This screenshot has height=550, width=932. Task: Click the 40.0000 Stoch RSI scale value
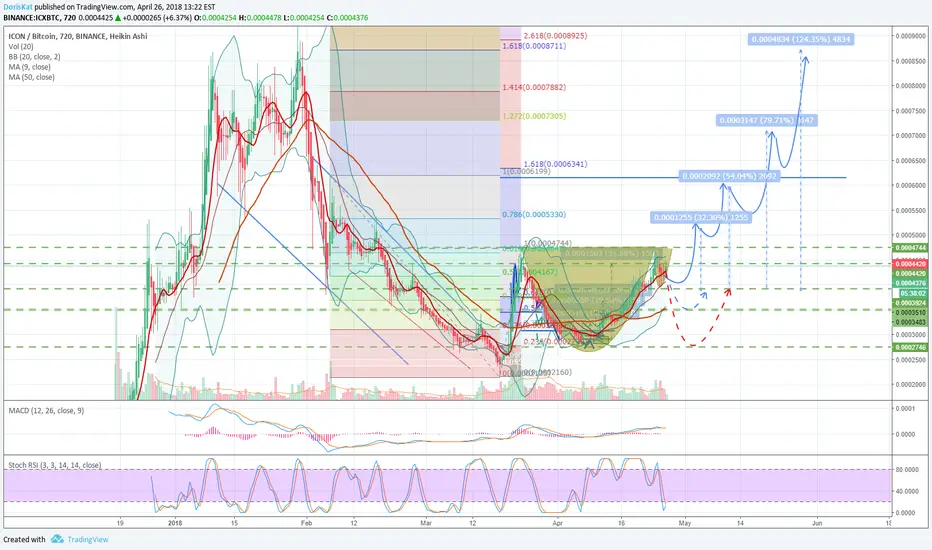point(908,491)
